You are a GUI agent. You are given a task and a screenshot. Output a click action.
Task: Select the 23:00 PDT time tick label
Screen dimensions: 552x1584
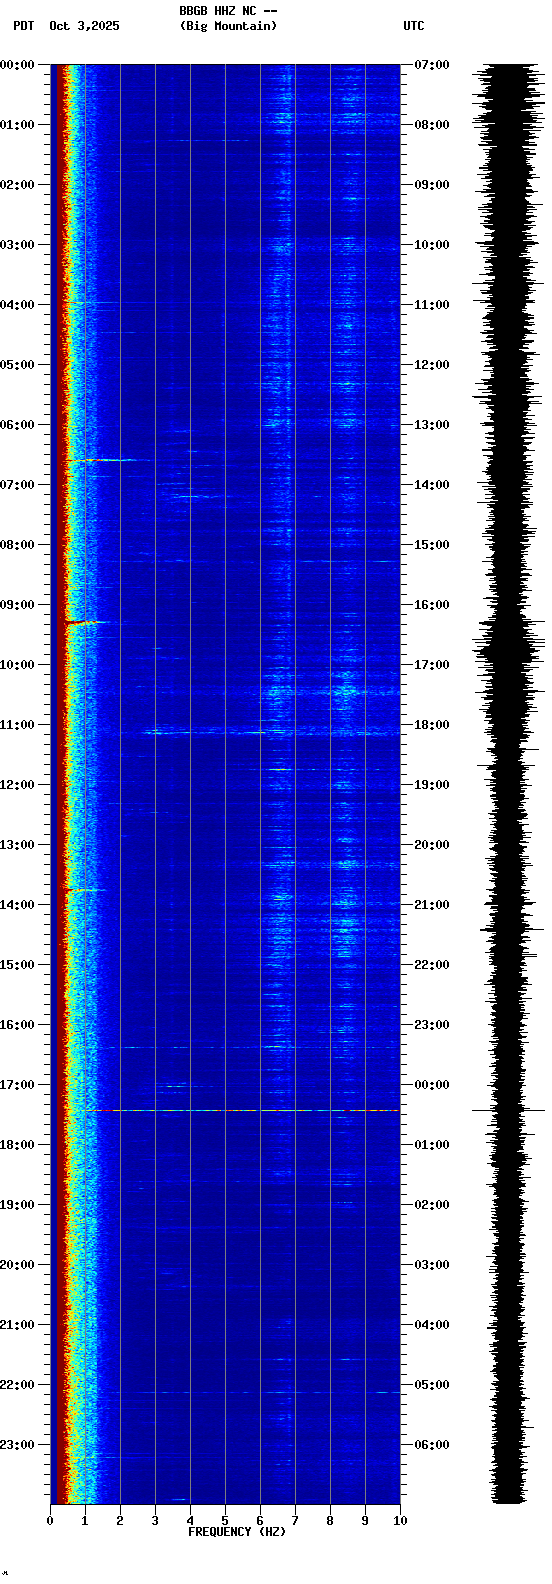coord(17,1445)
